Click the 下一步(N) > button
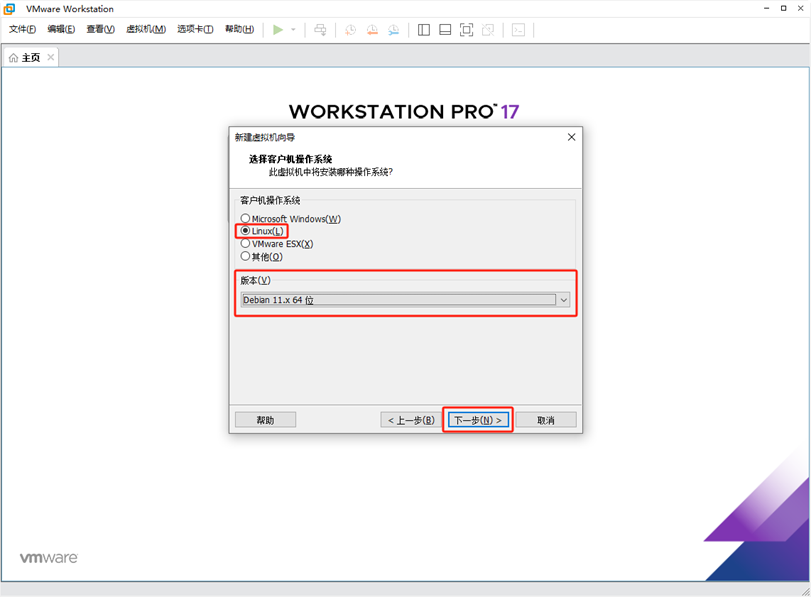The width and height of the screenshot is (811, 597). (x=478, y=420)
